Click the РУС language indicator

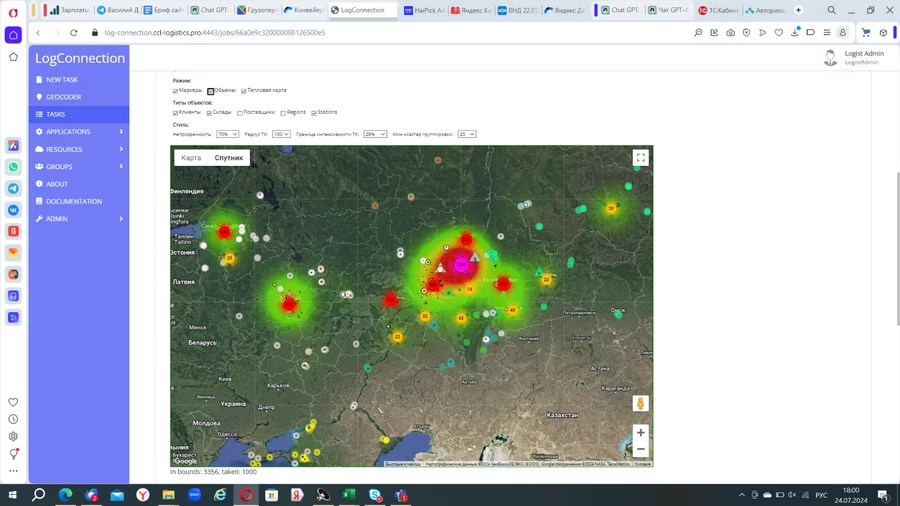click(821, 495)
